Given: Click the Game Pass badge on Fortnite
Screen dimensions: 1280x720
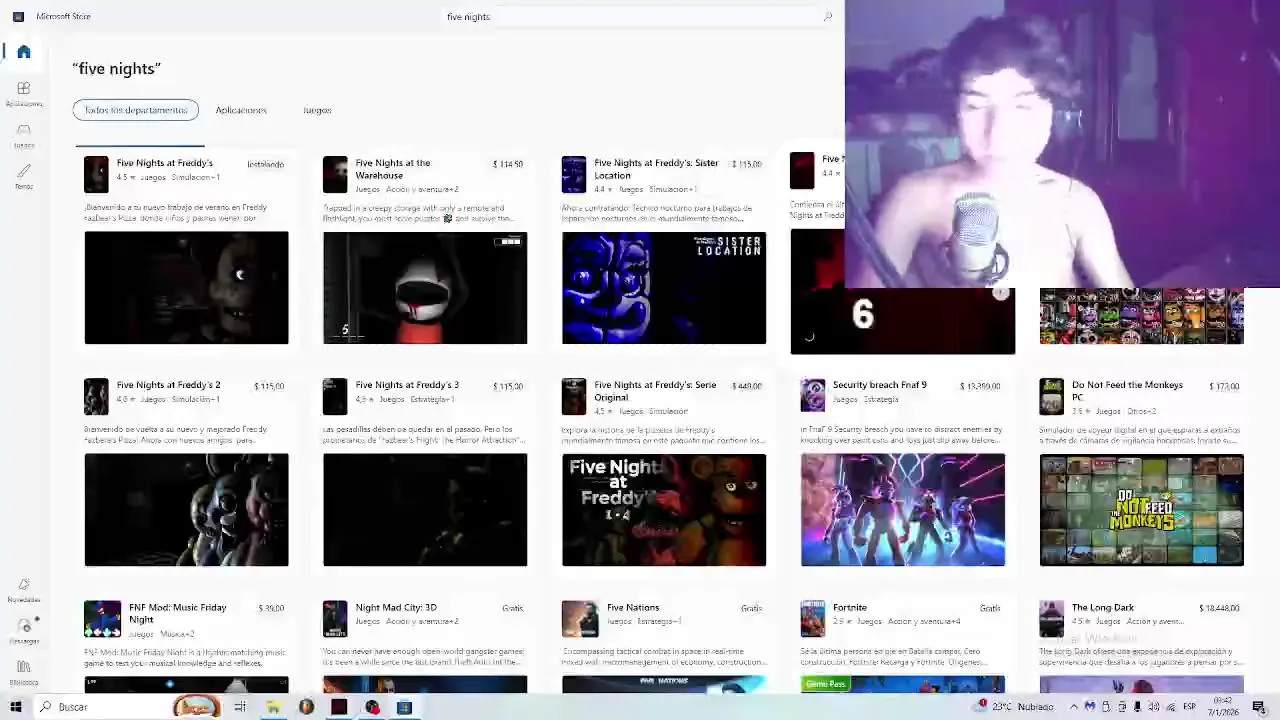Looking at the screenshot, I should coord(826,684).
